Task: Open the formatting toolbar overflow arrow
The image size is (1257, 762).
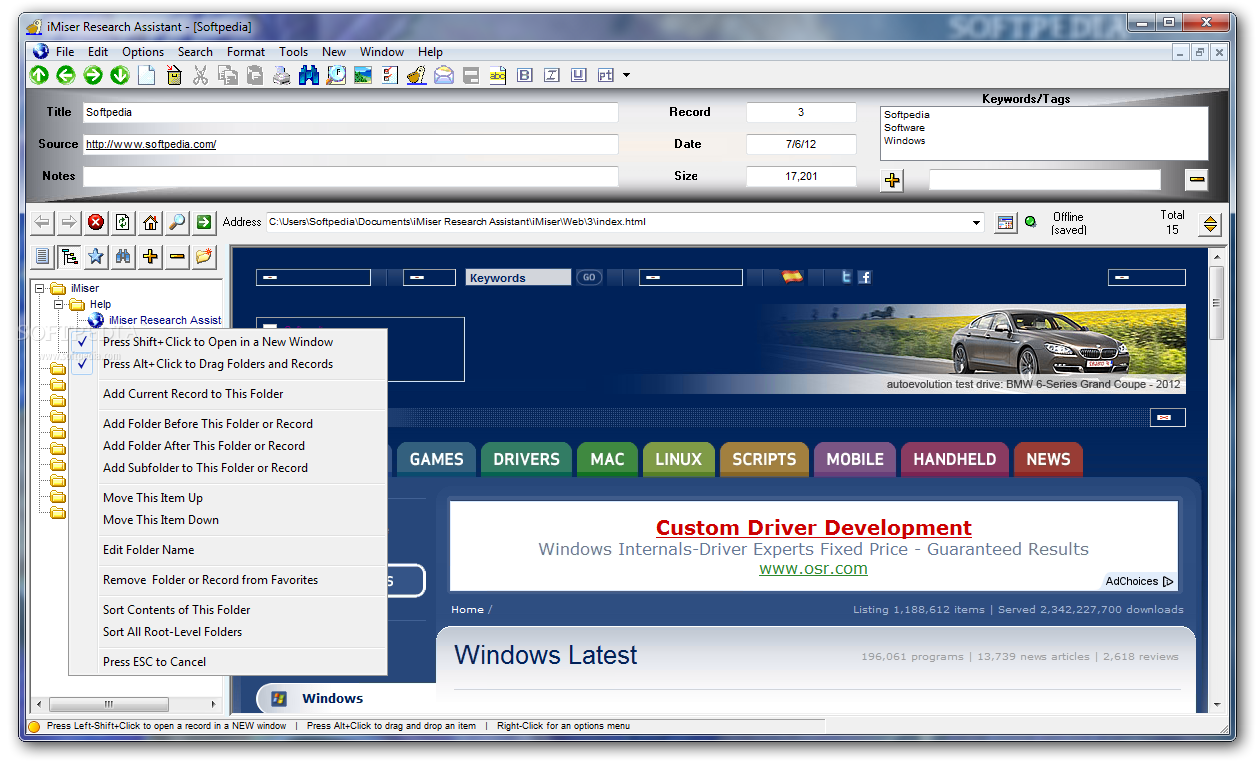Action: point(626,75)
